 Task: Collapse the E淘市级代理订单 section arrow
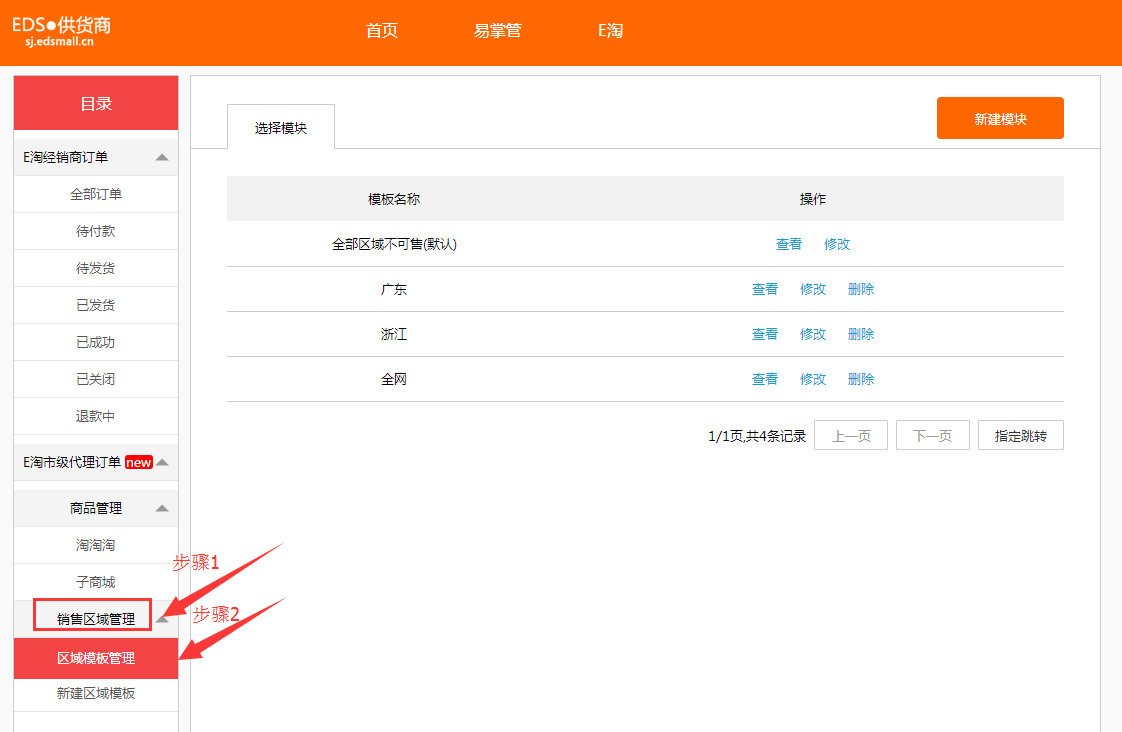(162, 462)
